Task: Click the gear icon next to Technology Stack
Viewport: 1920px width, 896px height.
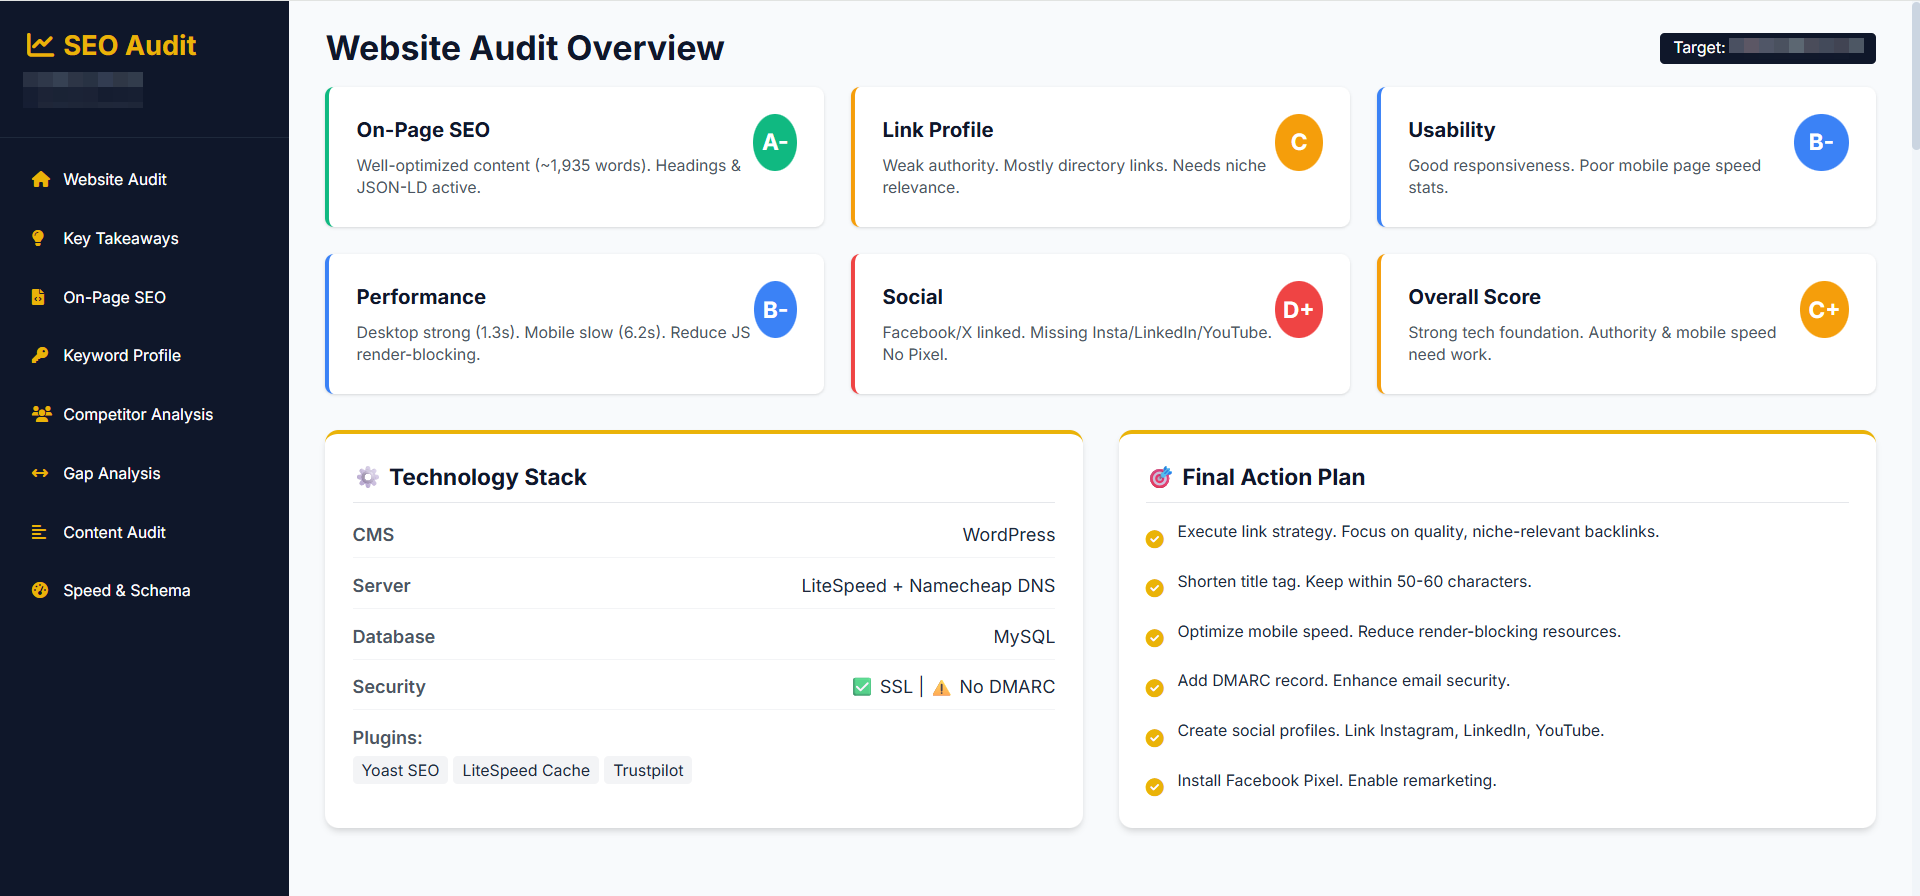Action: point(368,477)
